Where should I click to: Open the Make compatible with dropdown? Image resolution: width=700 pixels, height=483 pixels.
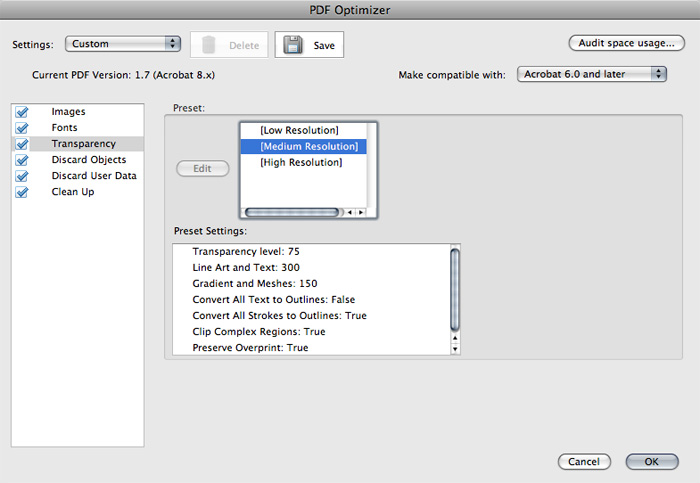pyautogui.click(x=592, y=74)
